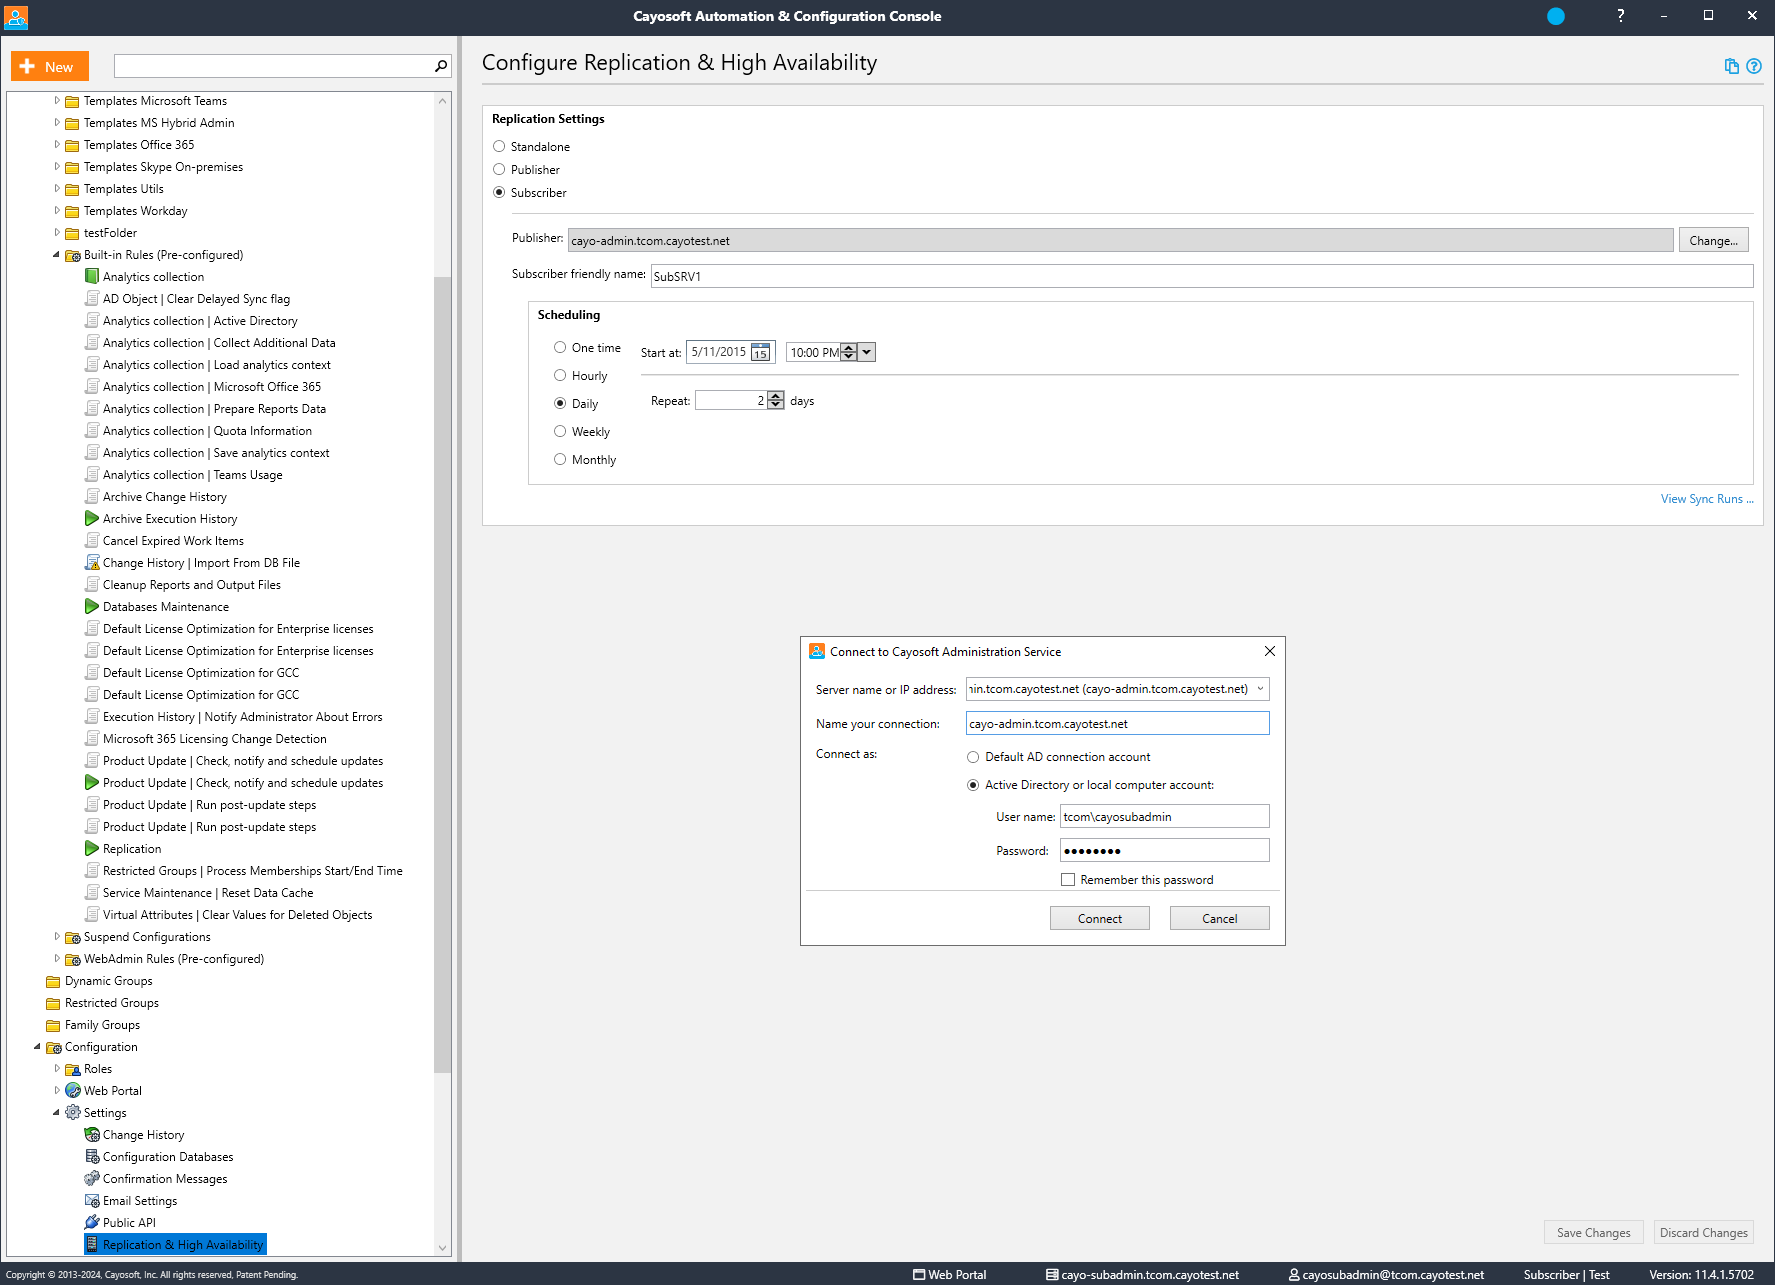Screen dimensions: 1775x1285
Task: Cancel the connection dialog
Action: (x=1220, y=918)
